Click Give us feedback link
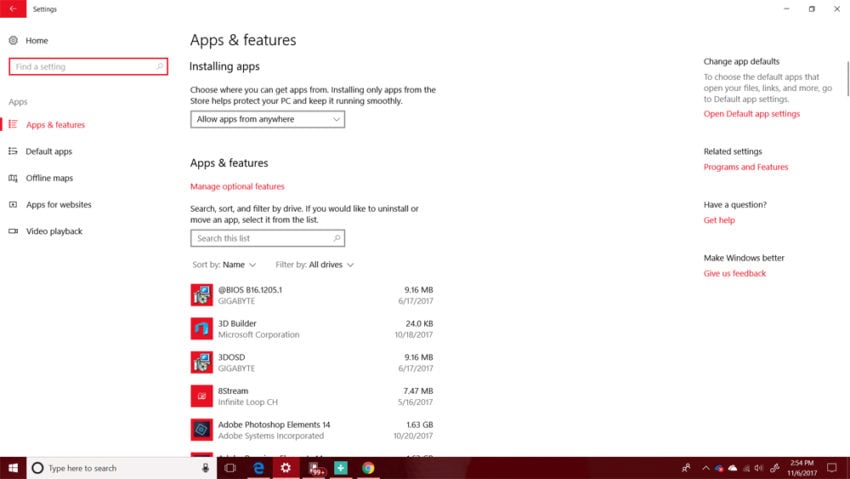850x479 pixels. [735, 273]
